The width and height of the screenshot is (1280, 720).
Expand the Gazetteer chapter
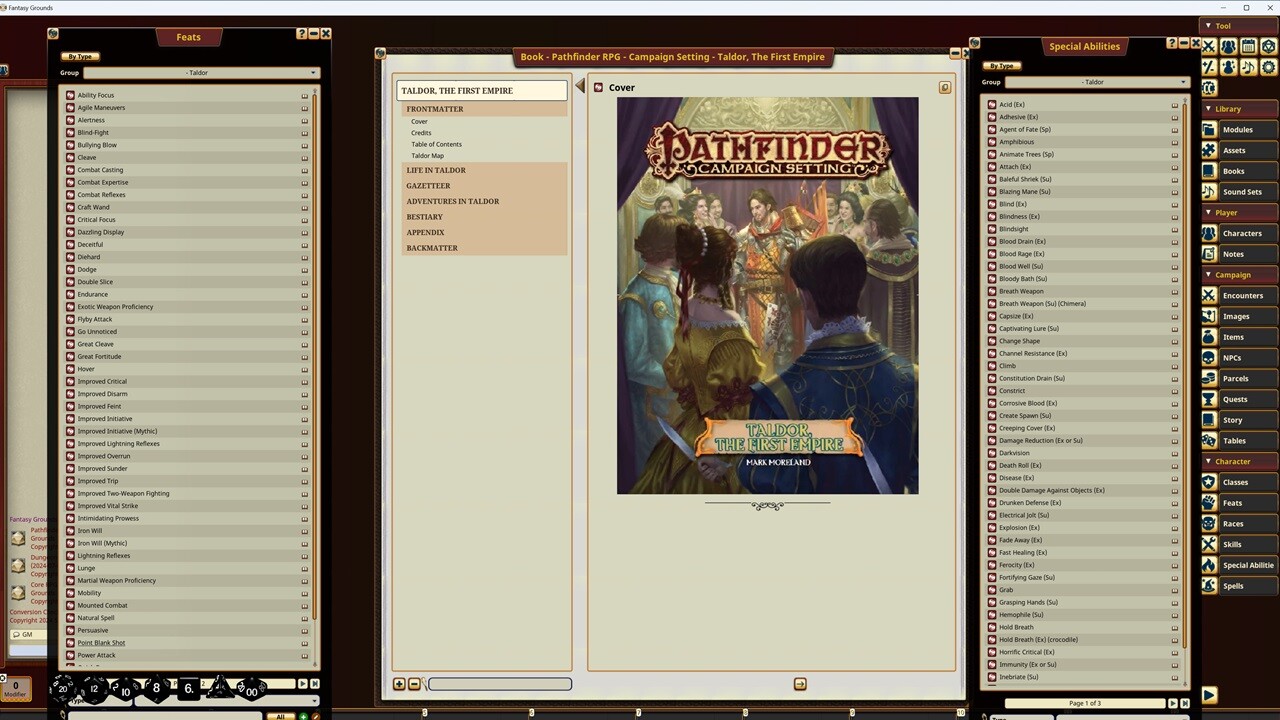pos(428,186)
